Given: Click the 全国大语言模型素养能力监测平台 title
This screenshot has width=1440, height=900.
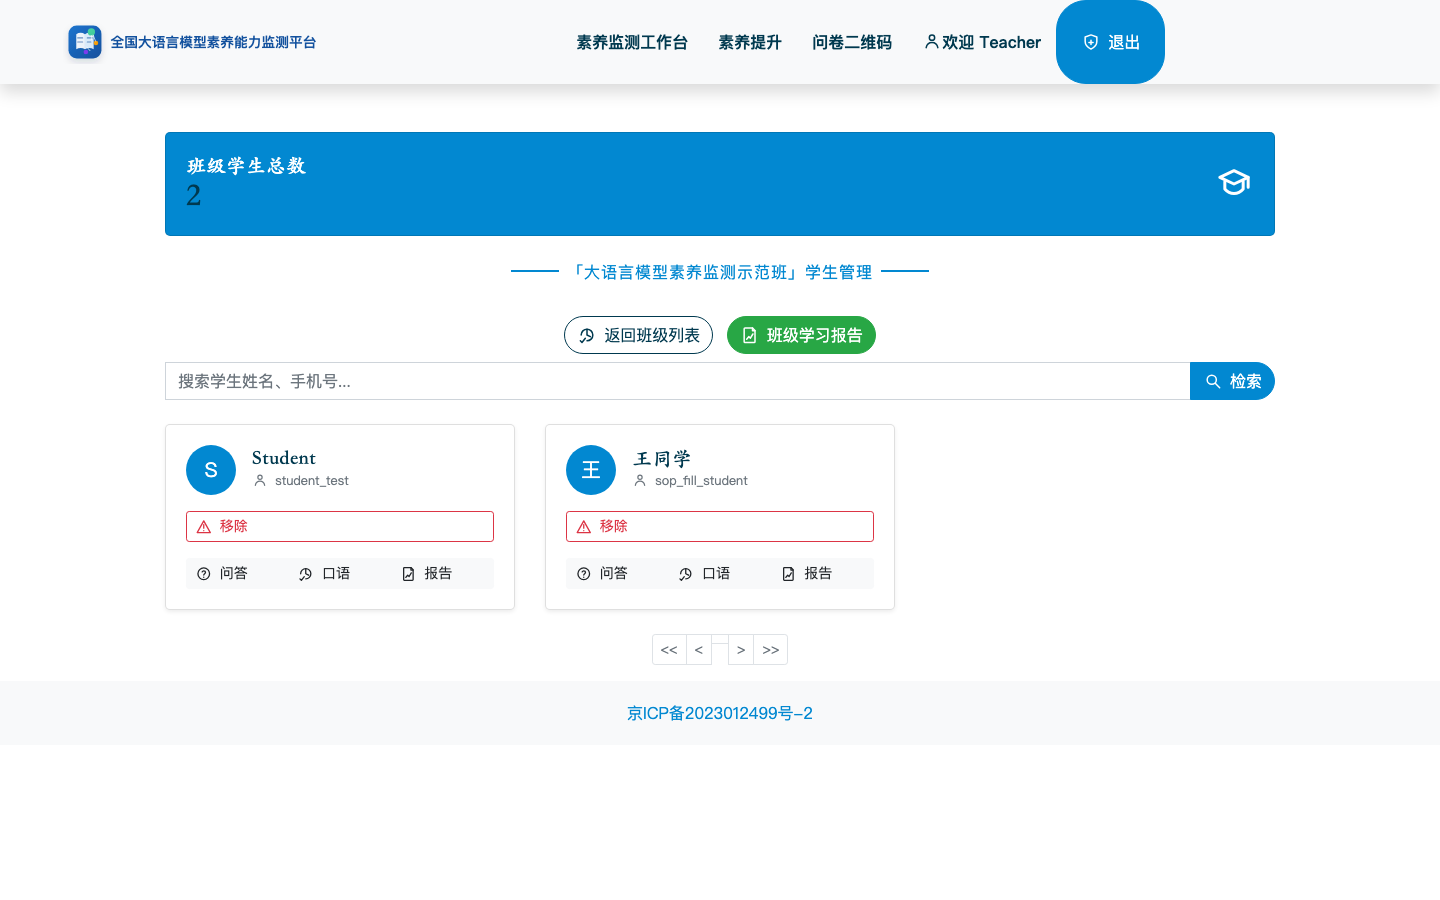Looking at the screenshot, I should click(213, 42).
